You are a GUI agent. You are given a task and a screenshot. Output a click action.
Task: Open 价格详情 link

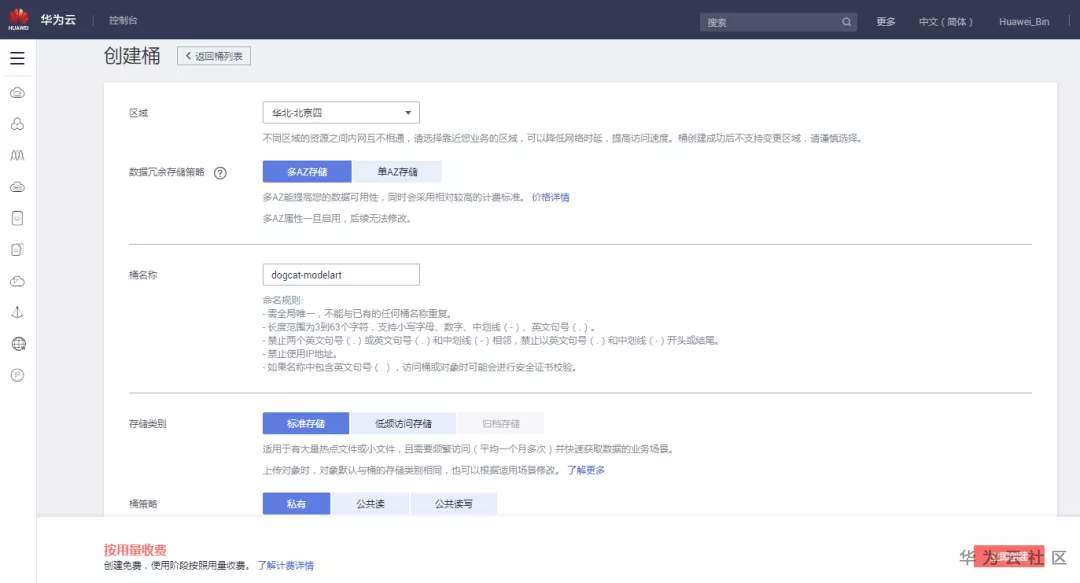click(550, 197)
